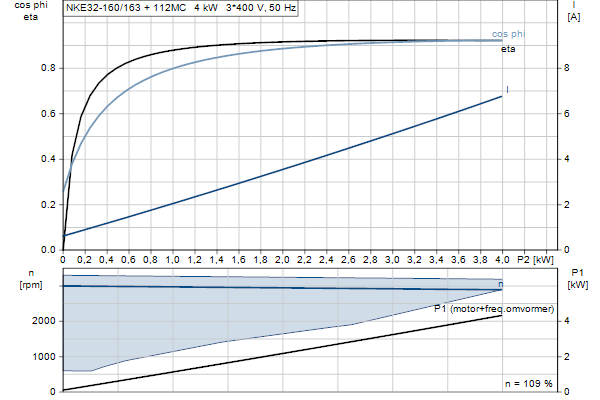
Task: Click the 0.6 value on left axis
Action: (48, 114)
